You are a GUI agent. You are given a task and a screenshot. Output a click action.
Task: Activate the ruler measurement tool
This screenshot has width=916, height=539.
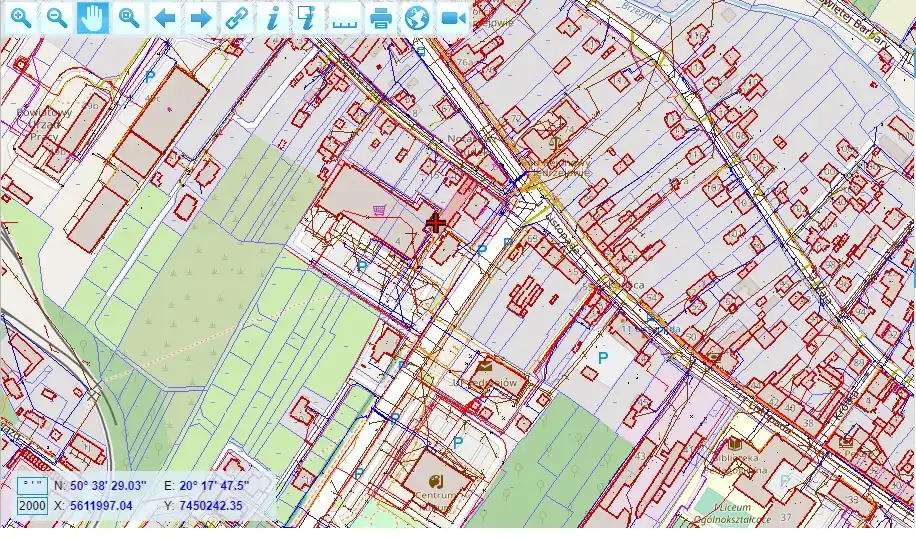344,18
